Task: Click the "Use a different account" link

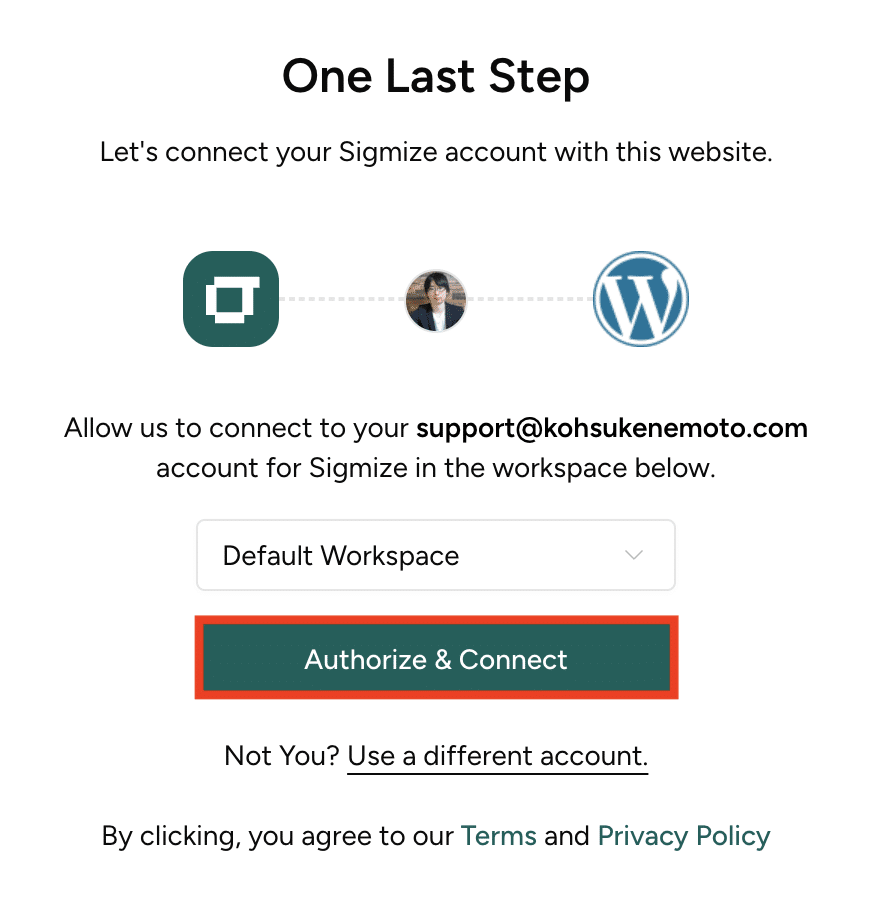Action: tap(497, 755)
